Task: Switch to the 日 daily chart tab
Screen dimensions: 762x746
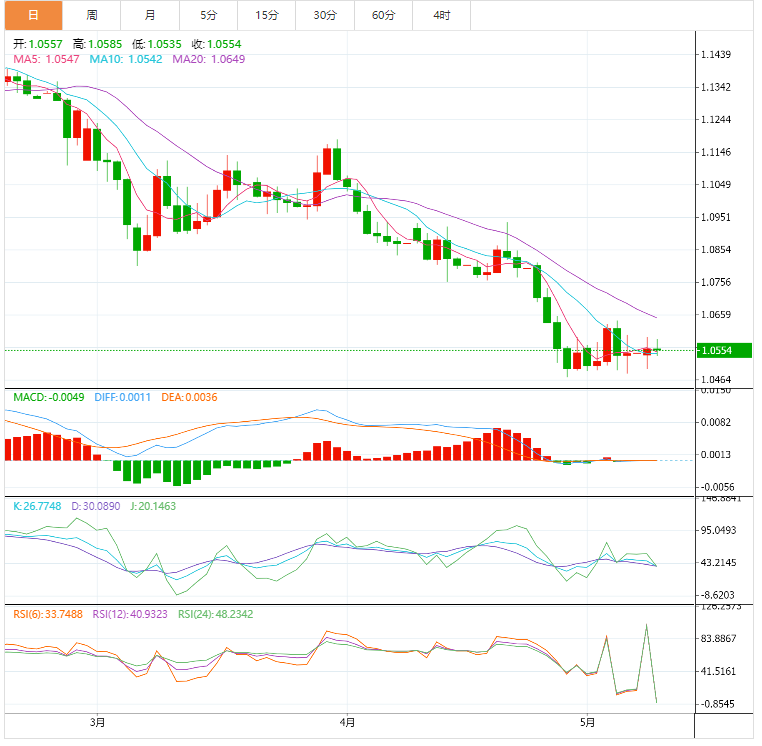Action: (x=32, y=15)
